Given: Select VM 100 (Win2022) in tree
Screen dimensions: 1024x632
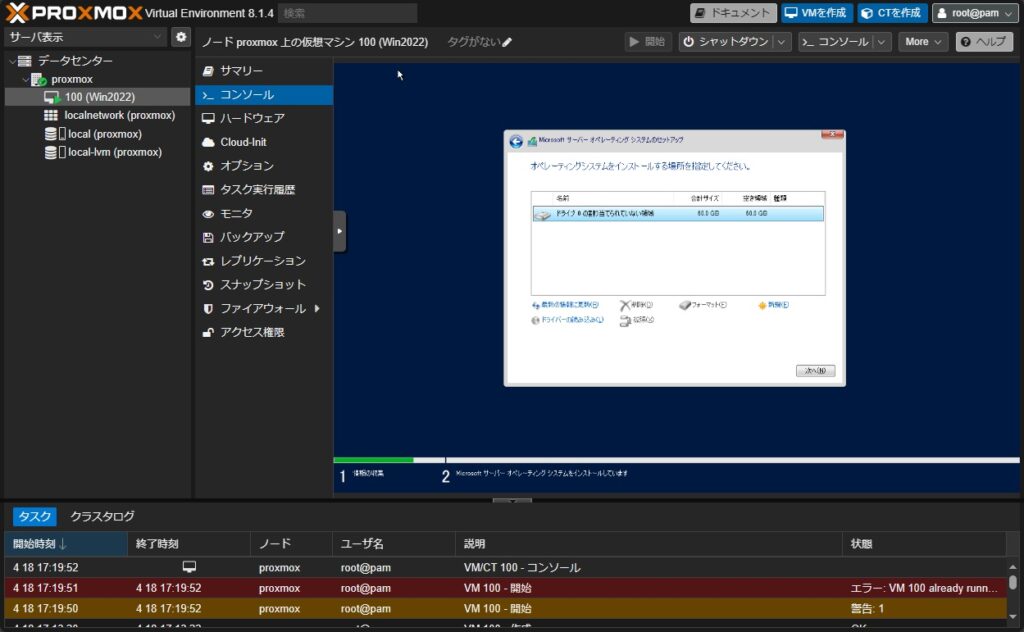Looking at the screenshot, I should [x=99, y=97].
